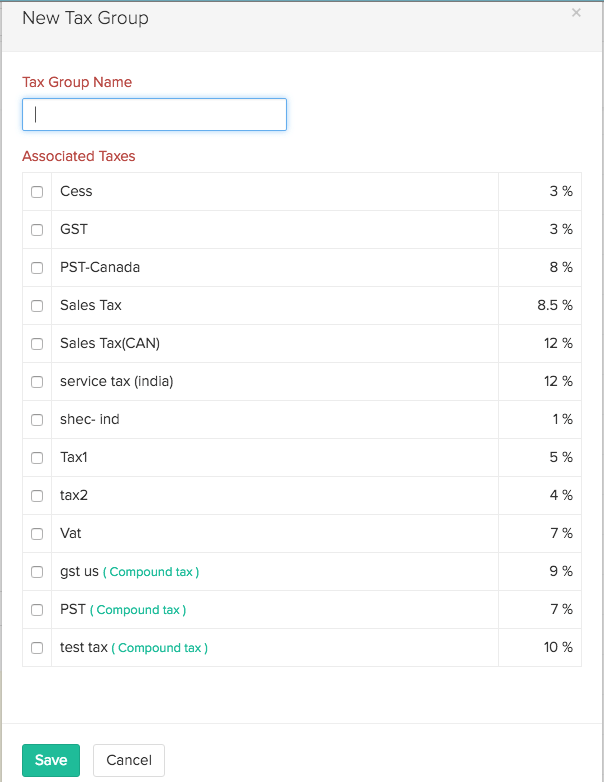Viewport: 604px width, 782px height.
Task: Select the shec- ind checkbox
Action: click(x=37, y=420)
